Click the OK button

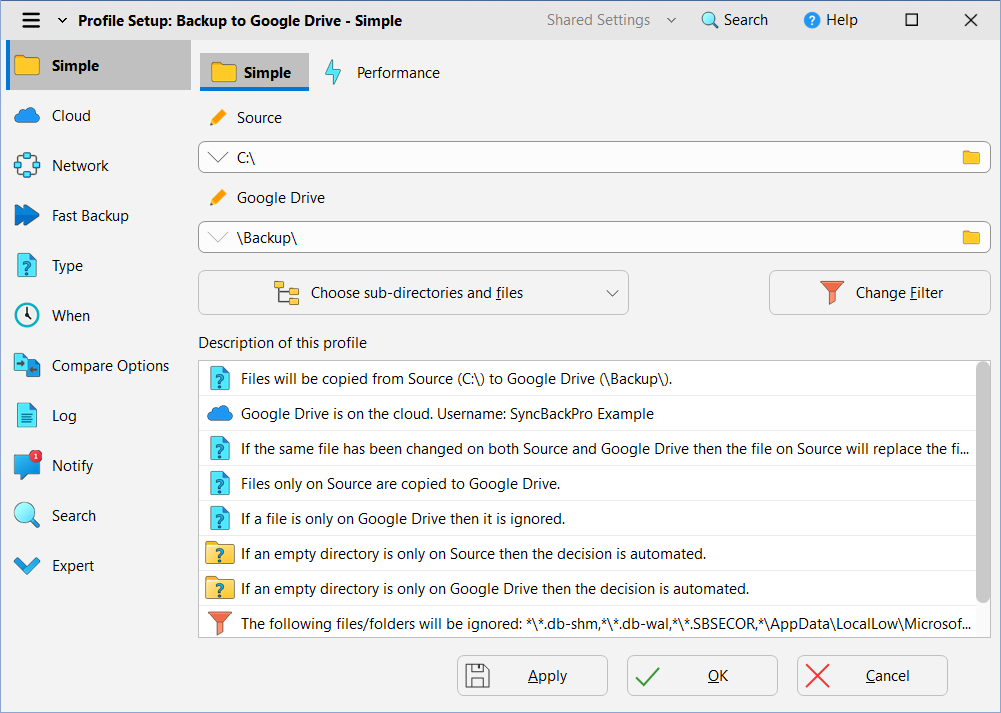click(702, 675)
